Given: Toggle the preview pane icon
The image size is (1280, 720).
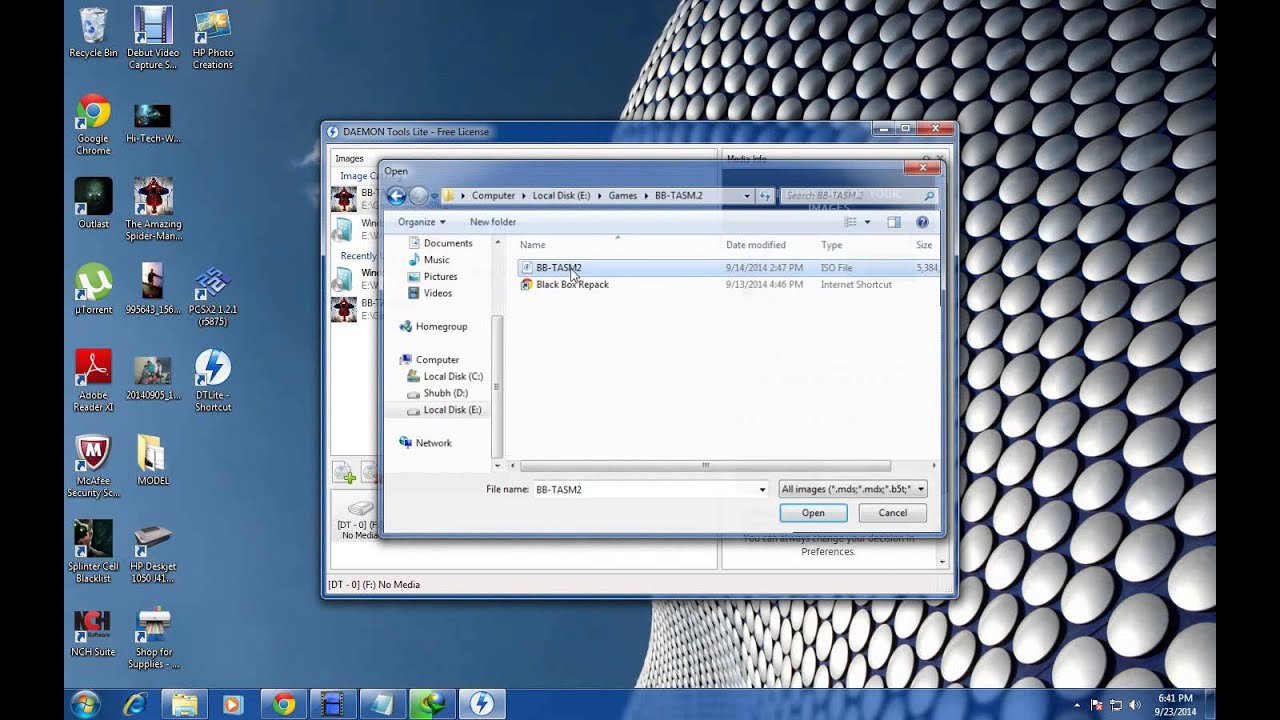Looking at the screenshot, I should pos(894,222).
